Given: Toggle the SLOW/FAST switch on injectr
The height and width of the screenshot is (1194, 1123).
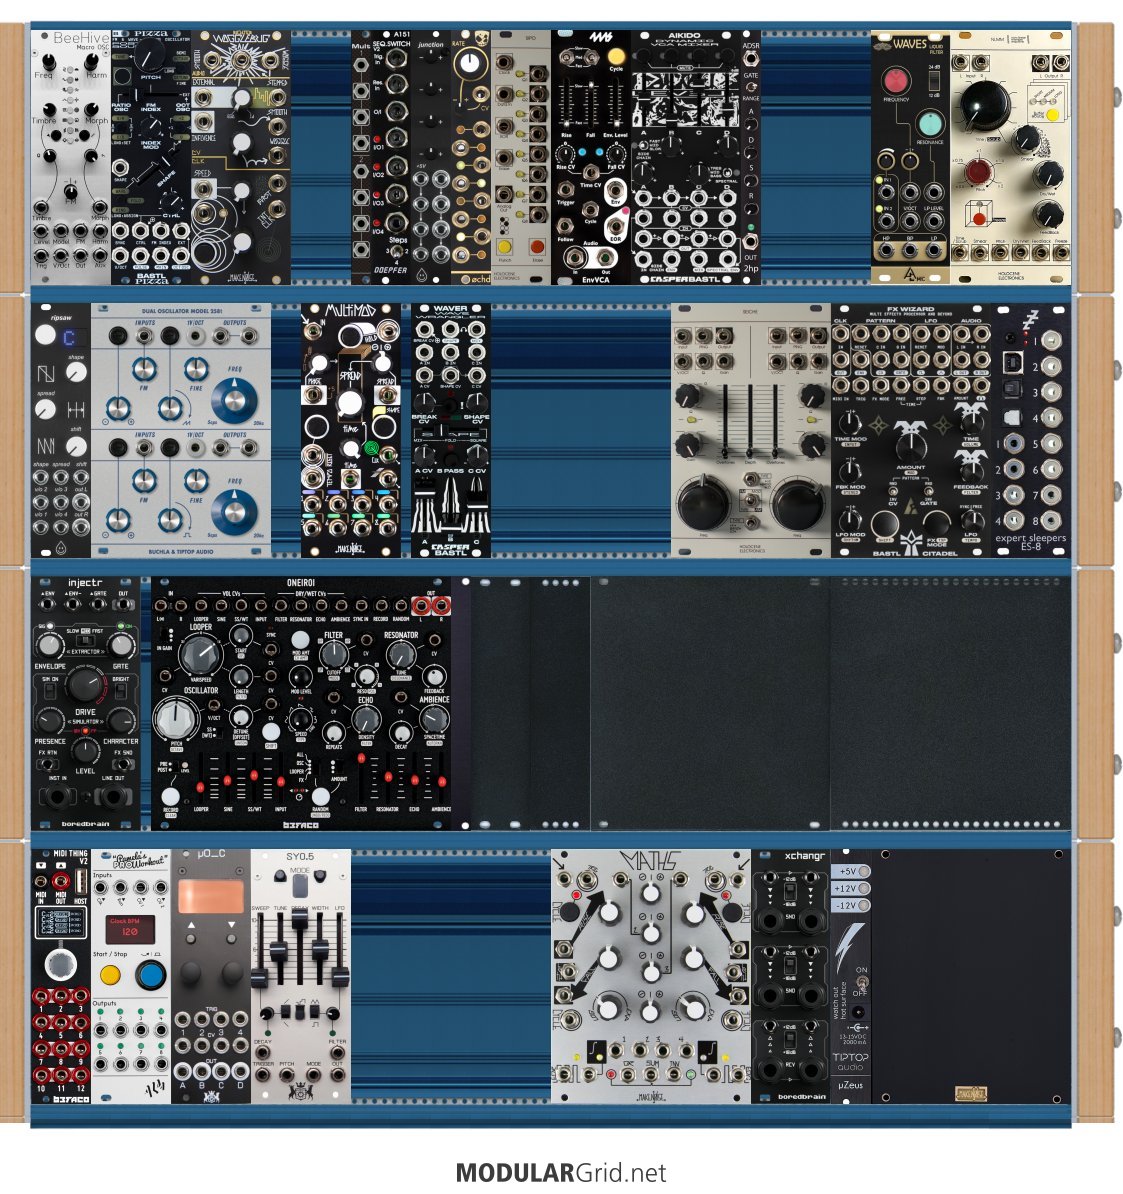Looking at the screenshot, I should pyautogui.click(x=85, y=641).
